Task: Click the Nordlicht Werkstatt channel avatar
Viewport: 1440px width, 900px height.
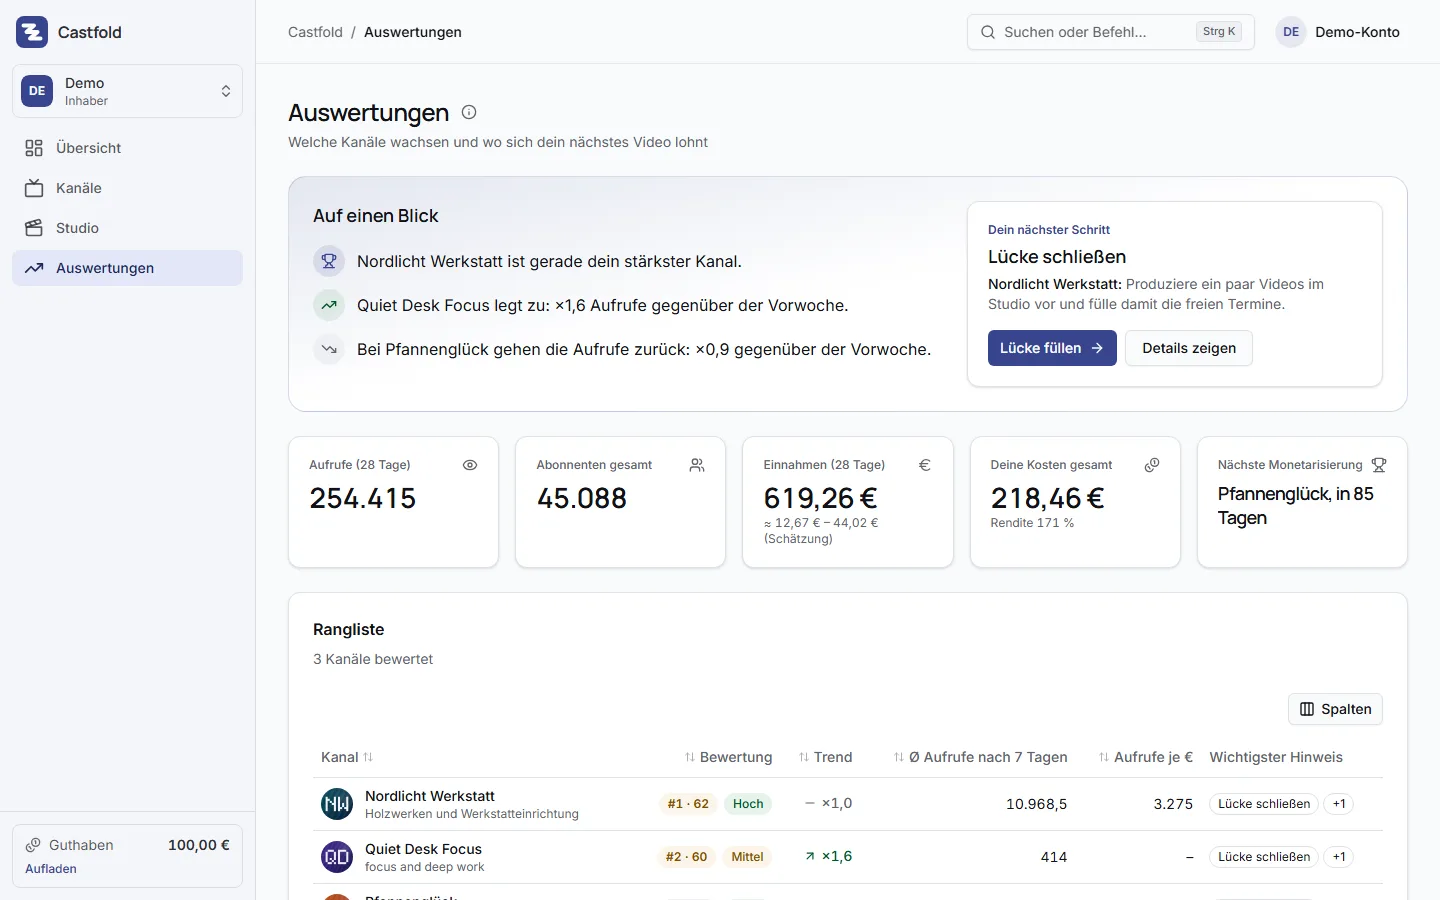Action: click(337, 804)
